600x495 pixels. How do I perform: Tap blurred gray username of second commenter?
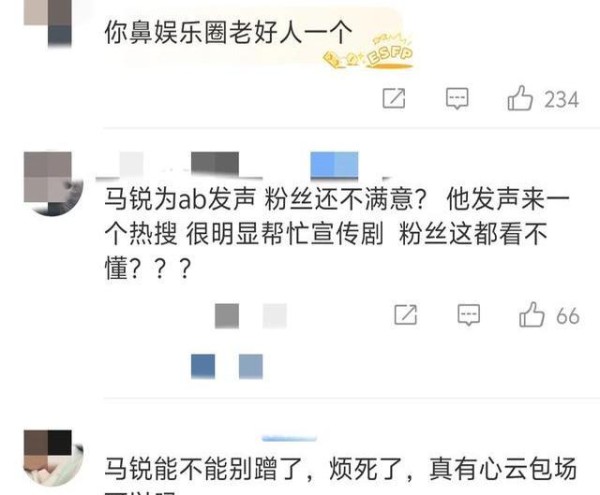(215, 164)
